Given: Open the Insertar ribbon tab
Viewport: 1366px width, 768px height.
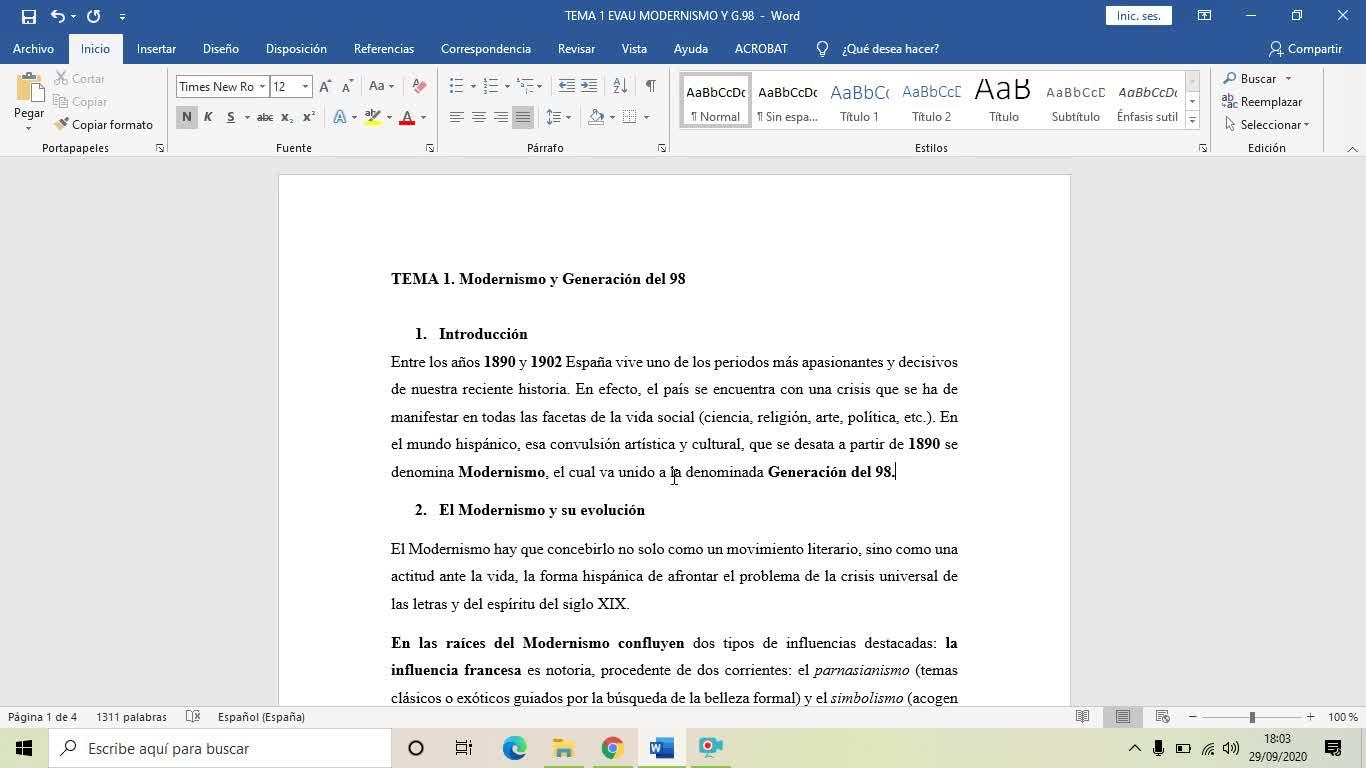Looking at the screenshot, I should [156, 49].
